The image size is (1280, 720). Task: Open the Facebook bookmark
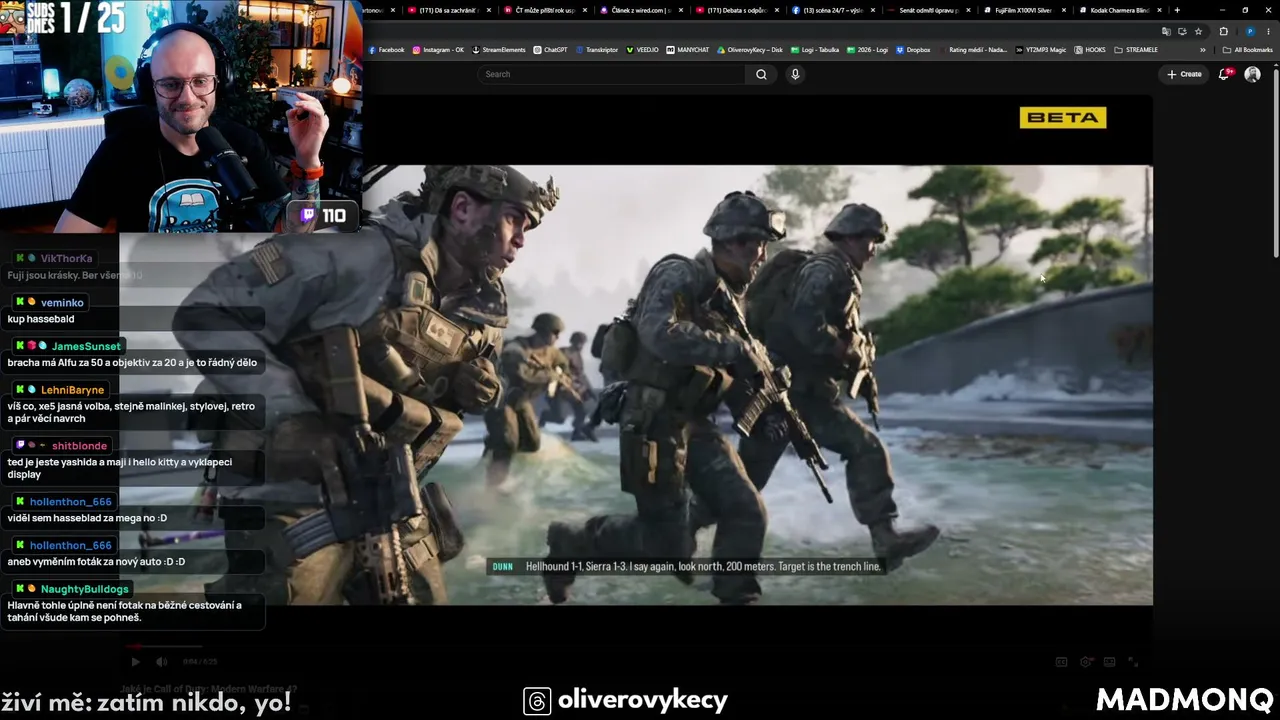(387, 50)
